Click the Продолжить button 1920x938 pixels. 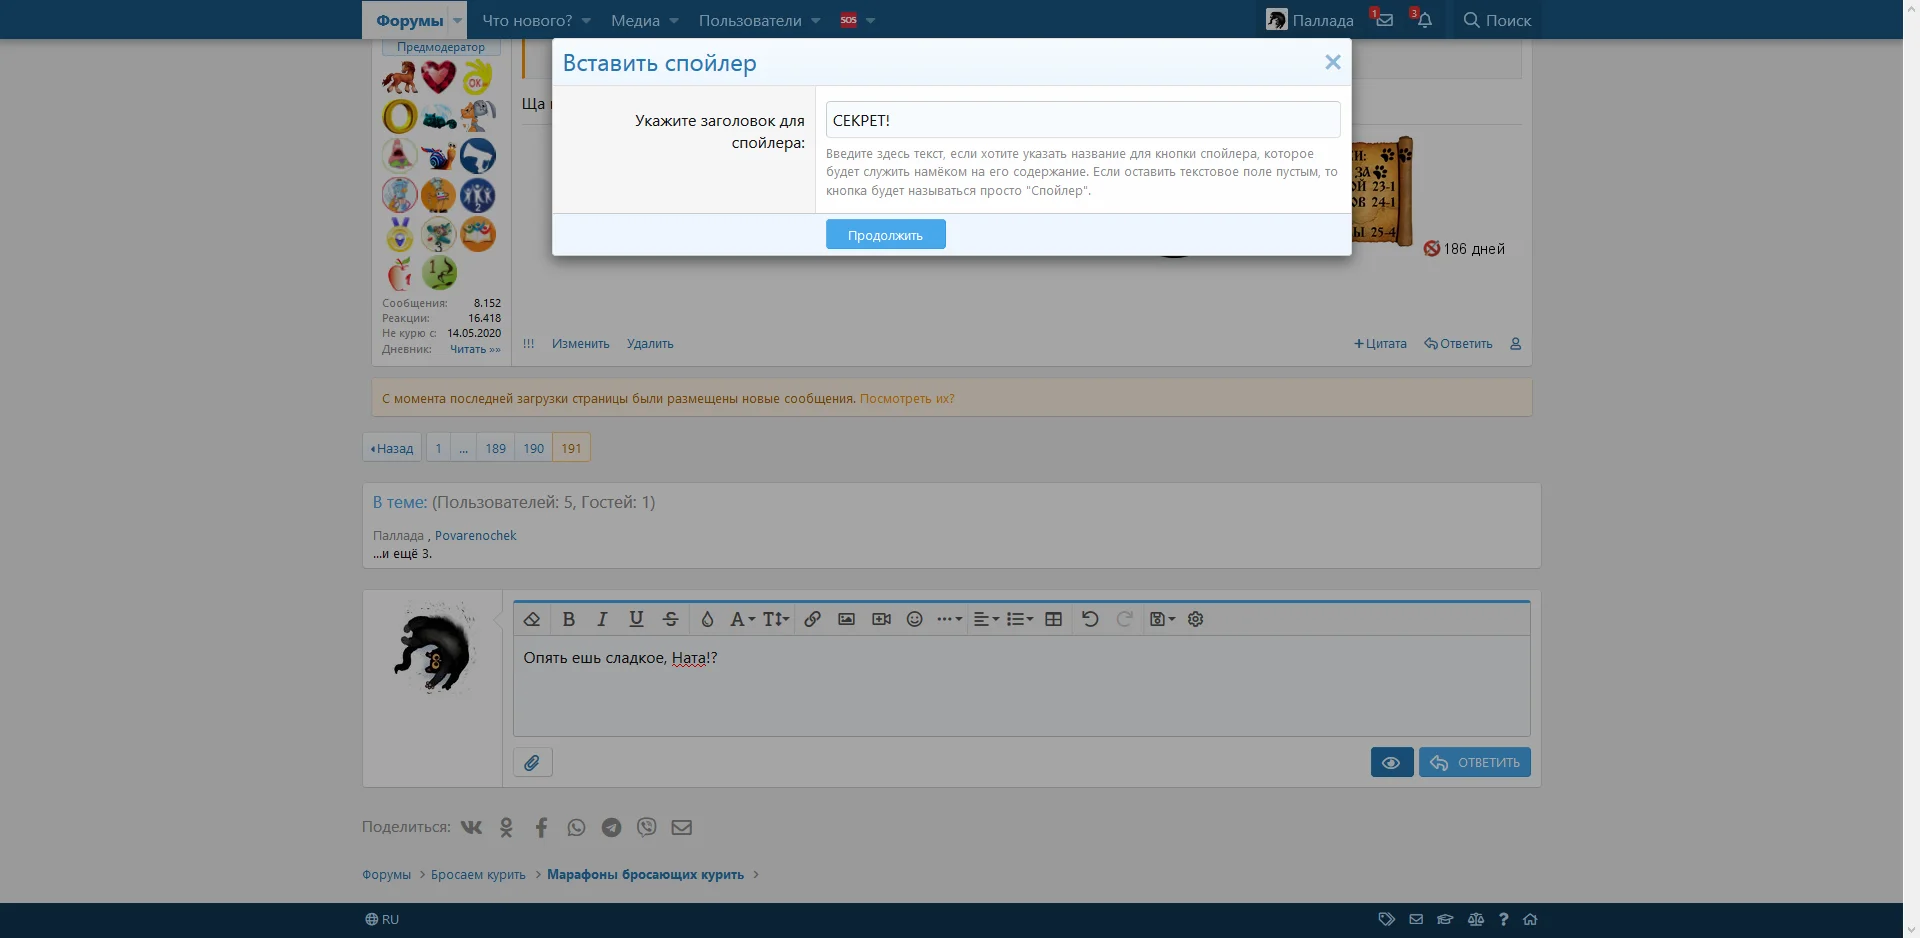(x=885, y=235)
